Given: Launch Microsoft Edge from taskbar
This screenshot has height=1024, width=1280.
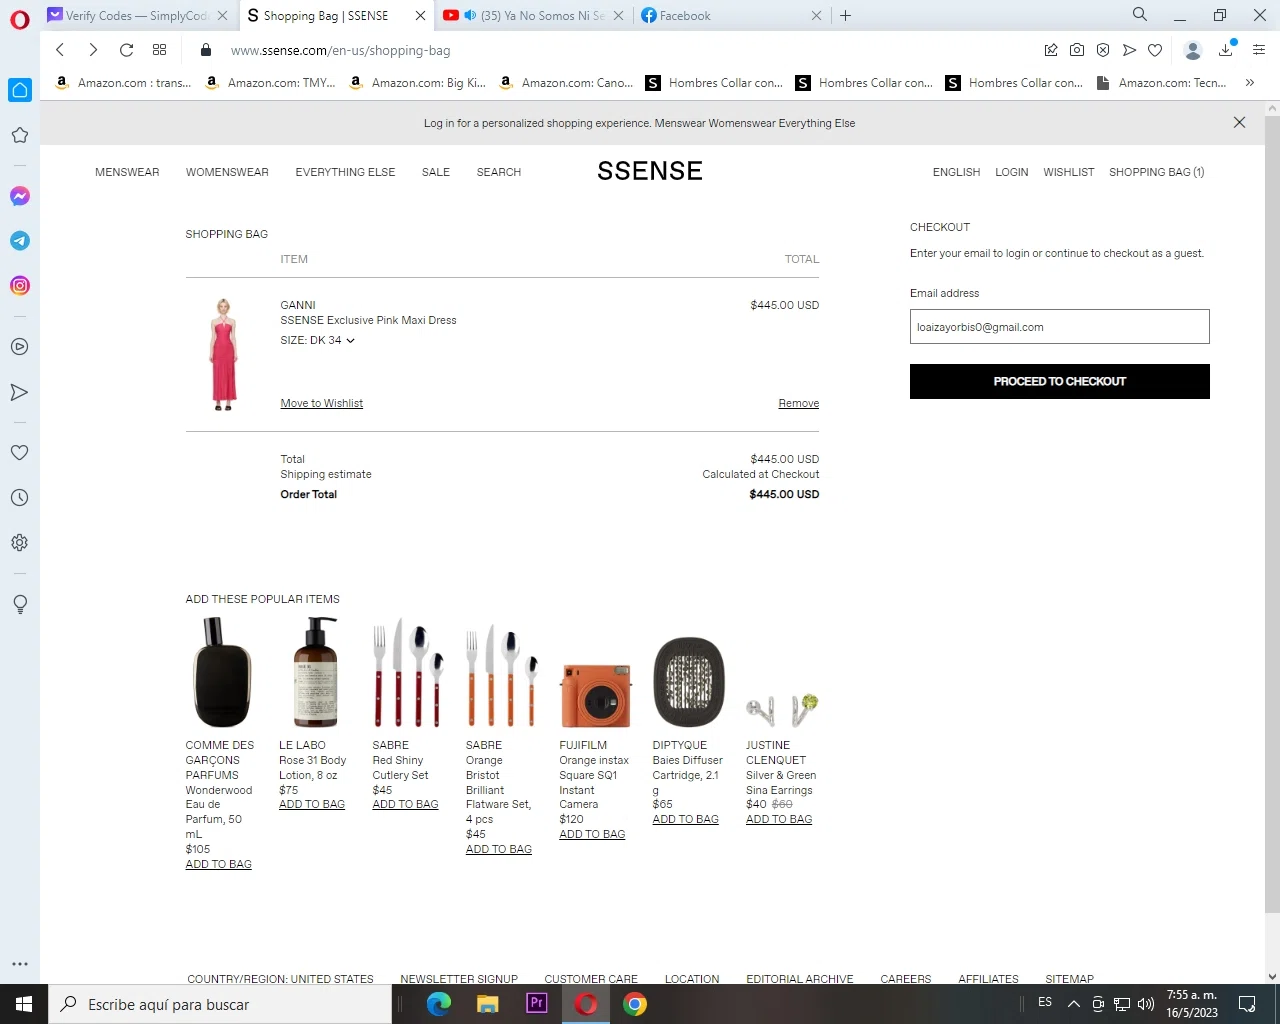Looking at the screenshot, I should (x=439, y=1004).
